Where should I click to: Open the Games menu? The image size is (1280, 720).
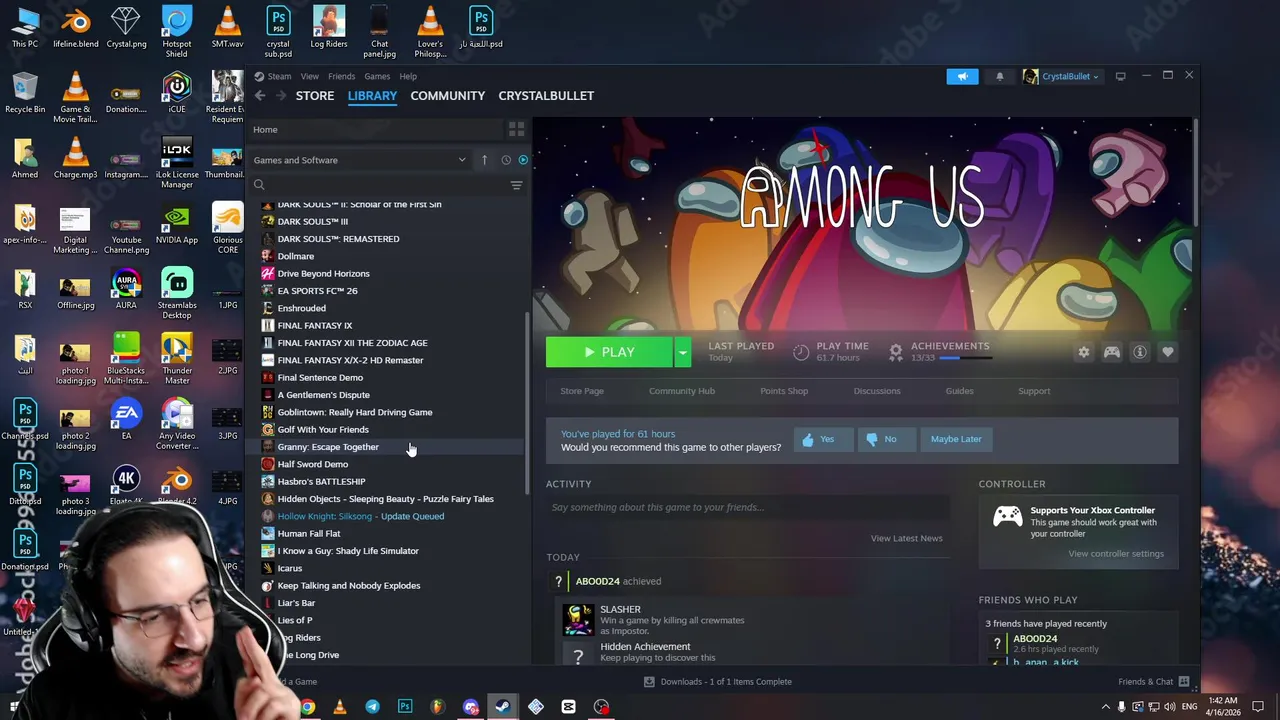coord(377,76)
